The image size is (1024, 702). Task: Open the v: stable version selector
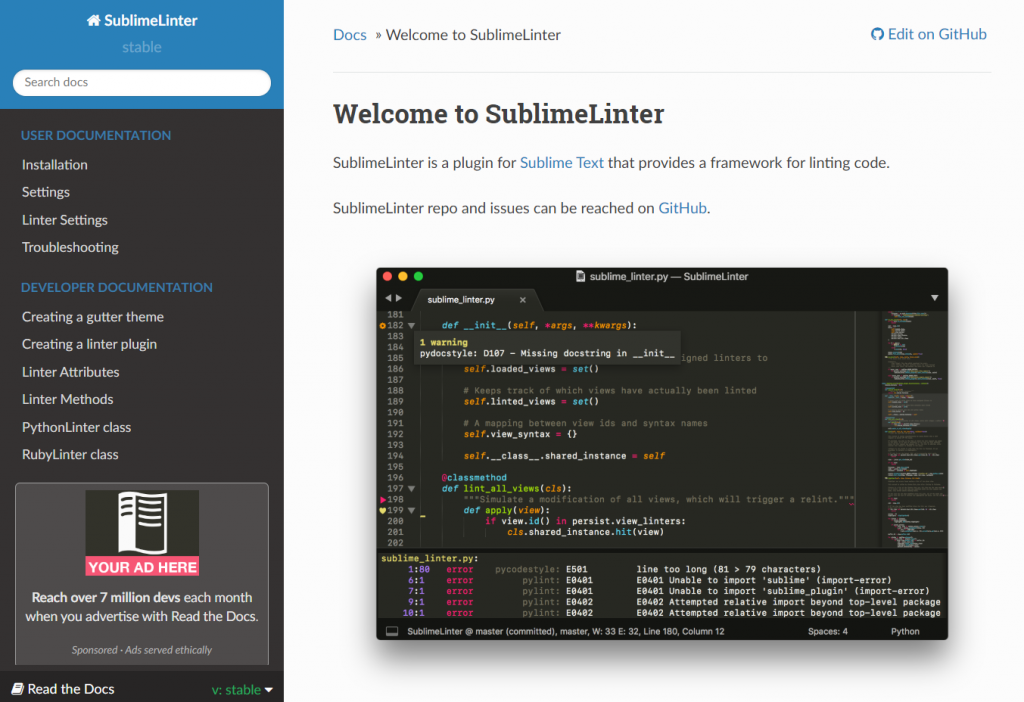(241, 689)
